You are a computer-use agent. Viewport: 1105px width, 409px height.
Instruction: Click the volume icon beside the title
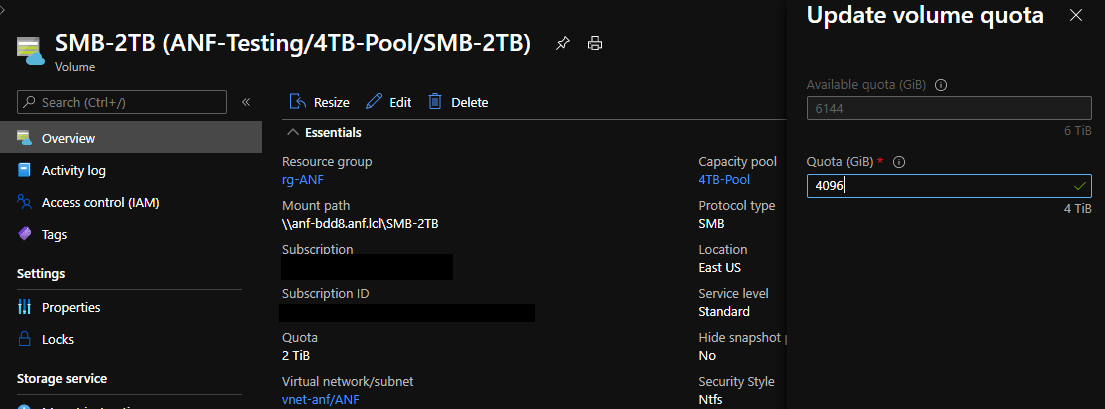click(30, 52)
